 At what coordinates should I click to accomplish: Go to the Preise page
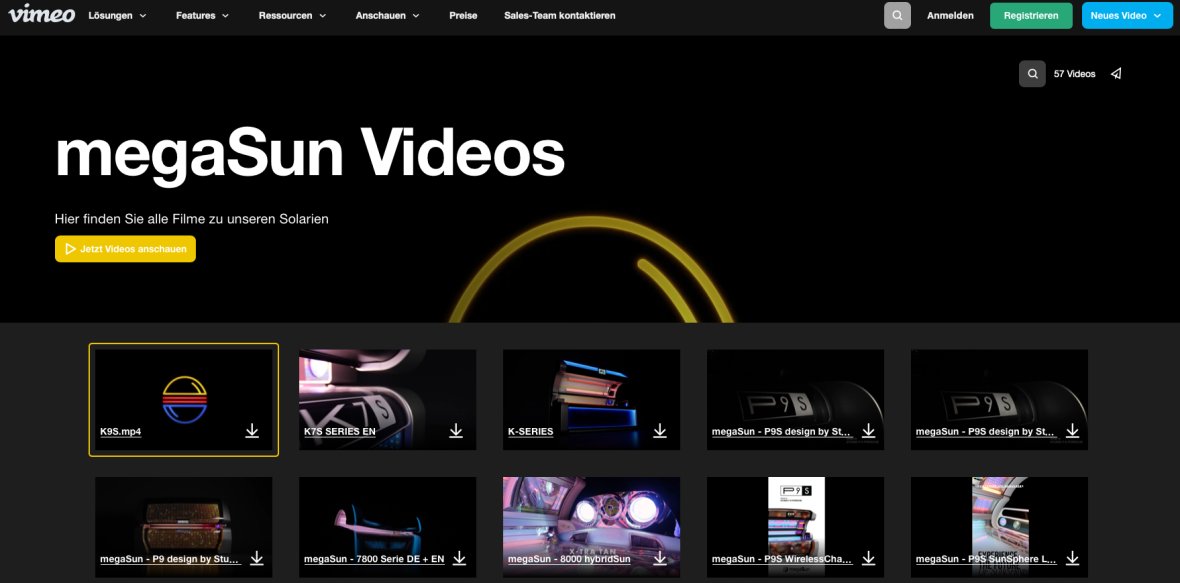(464, 15)
